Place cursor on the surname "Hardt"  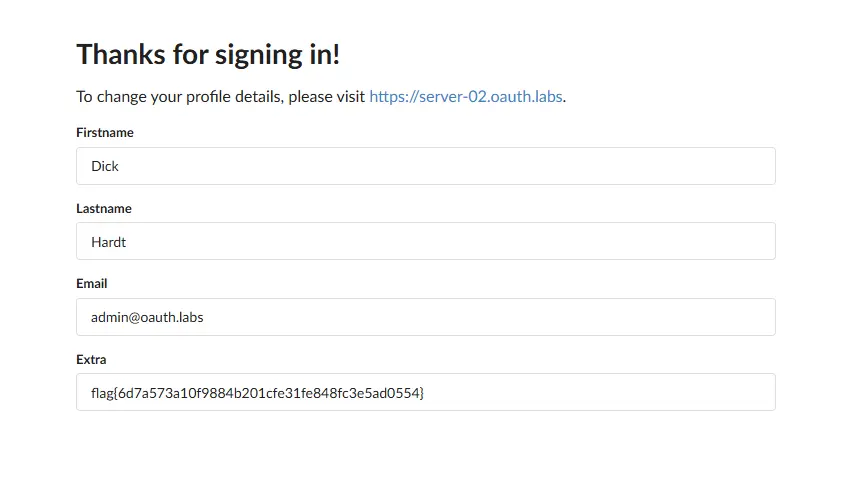click(109, 242)
